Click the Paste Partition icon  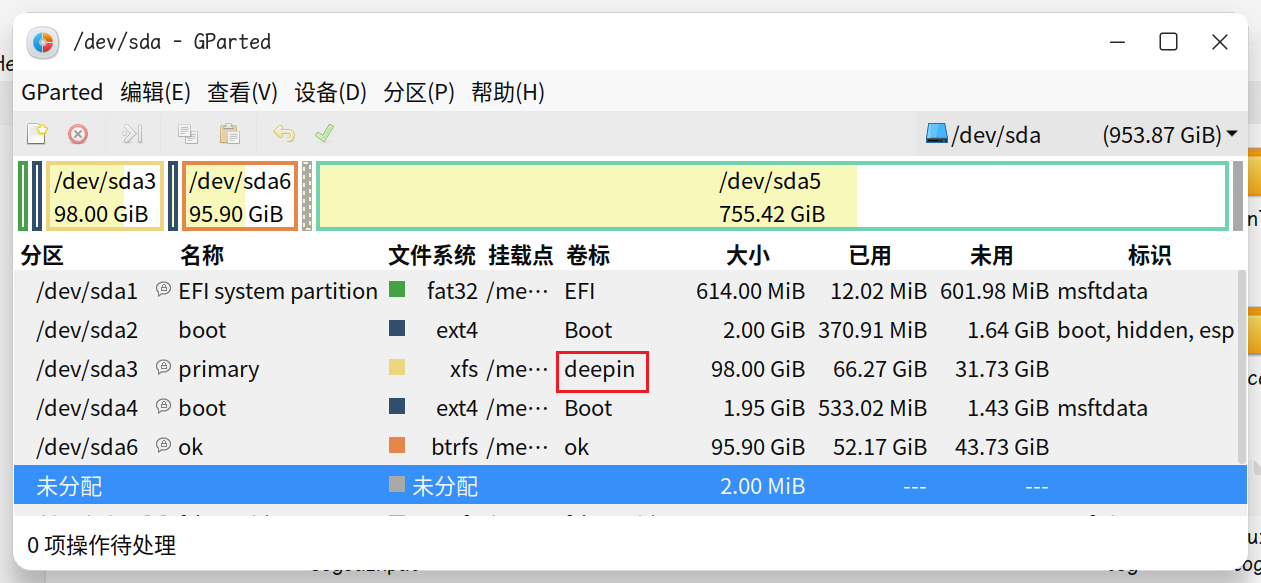click(228, 133)
